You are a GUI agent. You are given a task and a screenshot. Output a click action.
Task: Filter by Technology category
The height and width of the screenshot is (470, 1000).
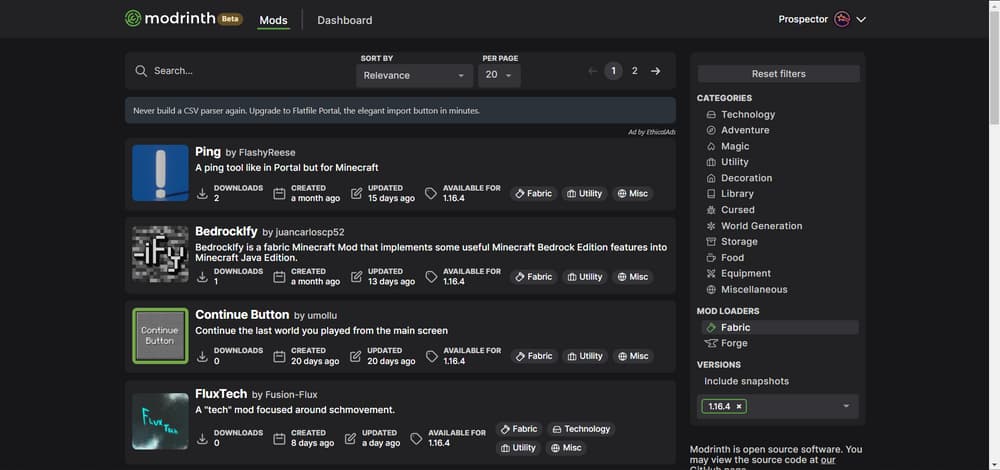pos(747,114)
